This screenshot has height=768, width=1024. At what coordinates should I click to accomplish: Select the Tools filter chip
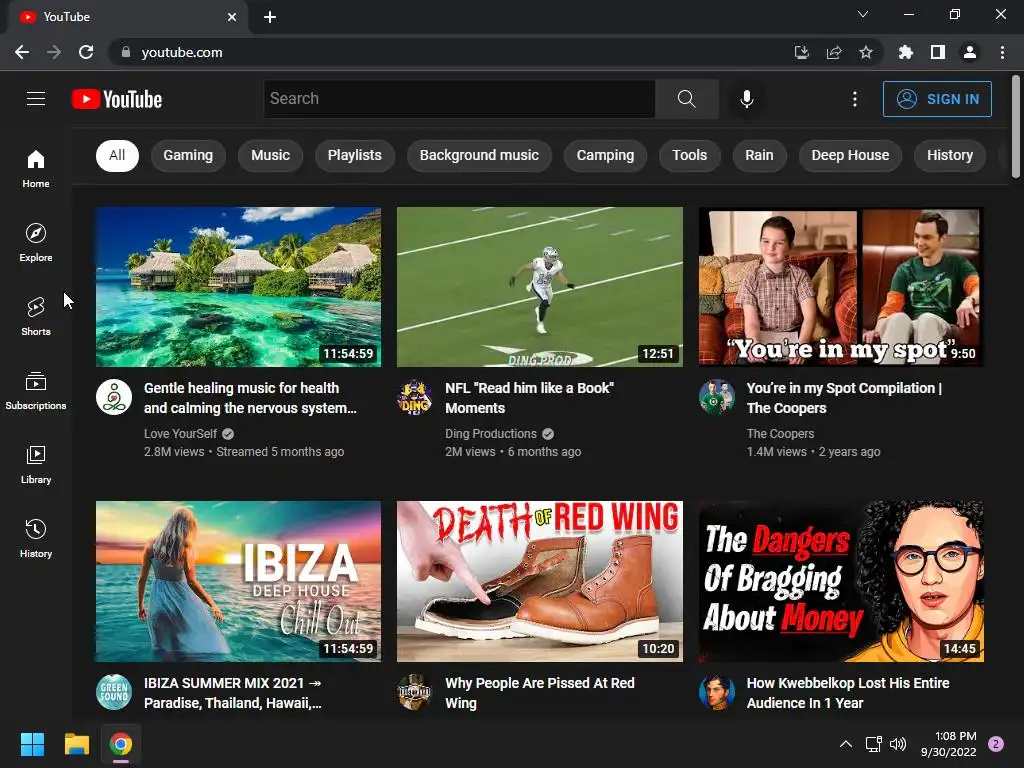690,155
